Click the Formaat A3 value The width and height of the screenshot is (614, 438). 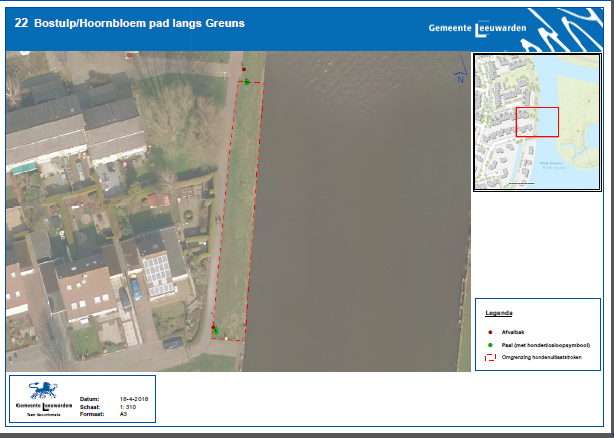coord(123,415)
